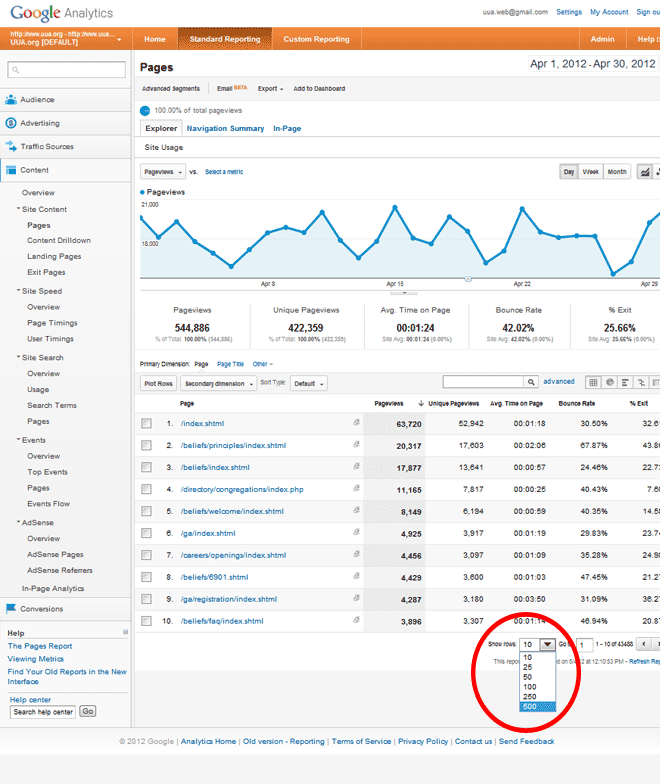This screenshot has height=784, width=660.
Task: Switch to the Navigation Summary tab
Action: [226, 128]
